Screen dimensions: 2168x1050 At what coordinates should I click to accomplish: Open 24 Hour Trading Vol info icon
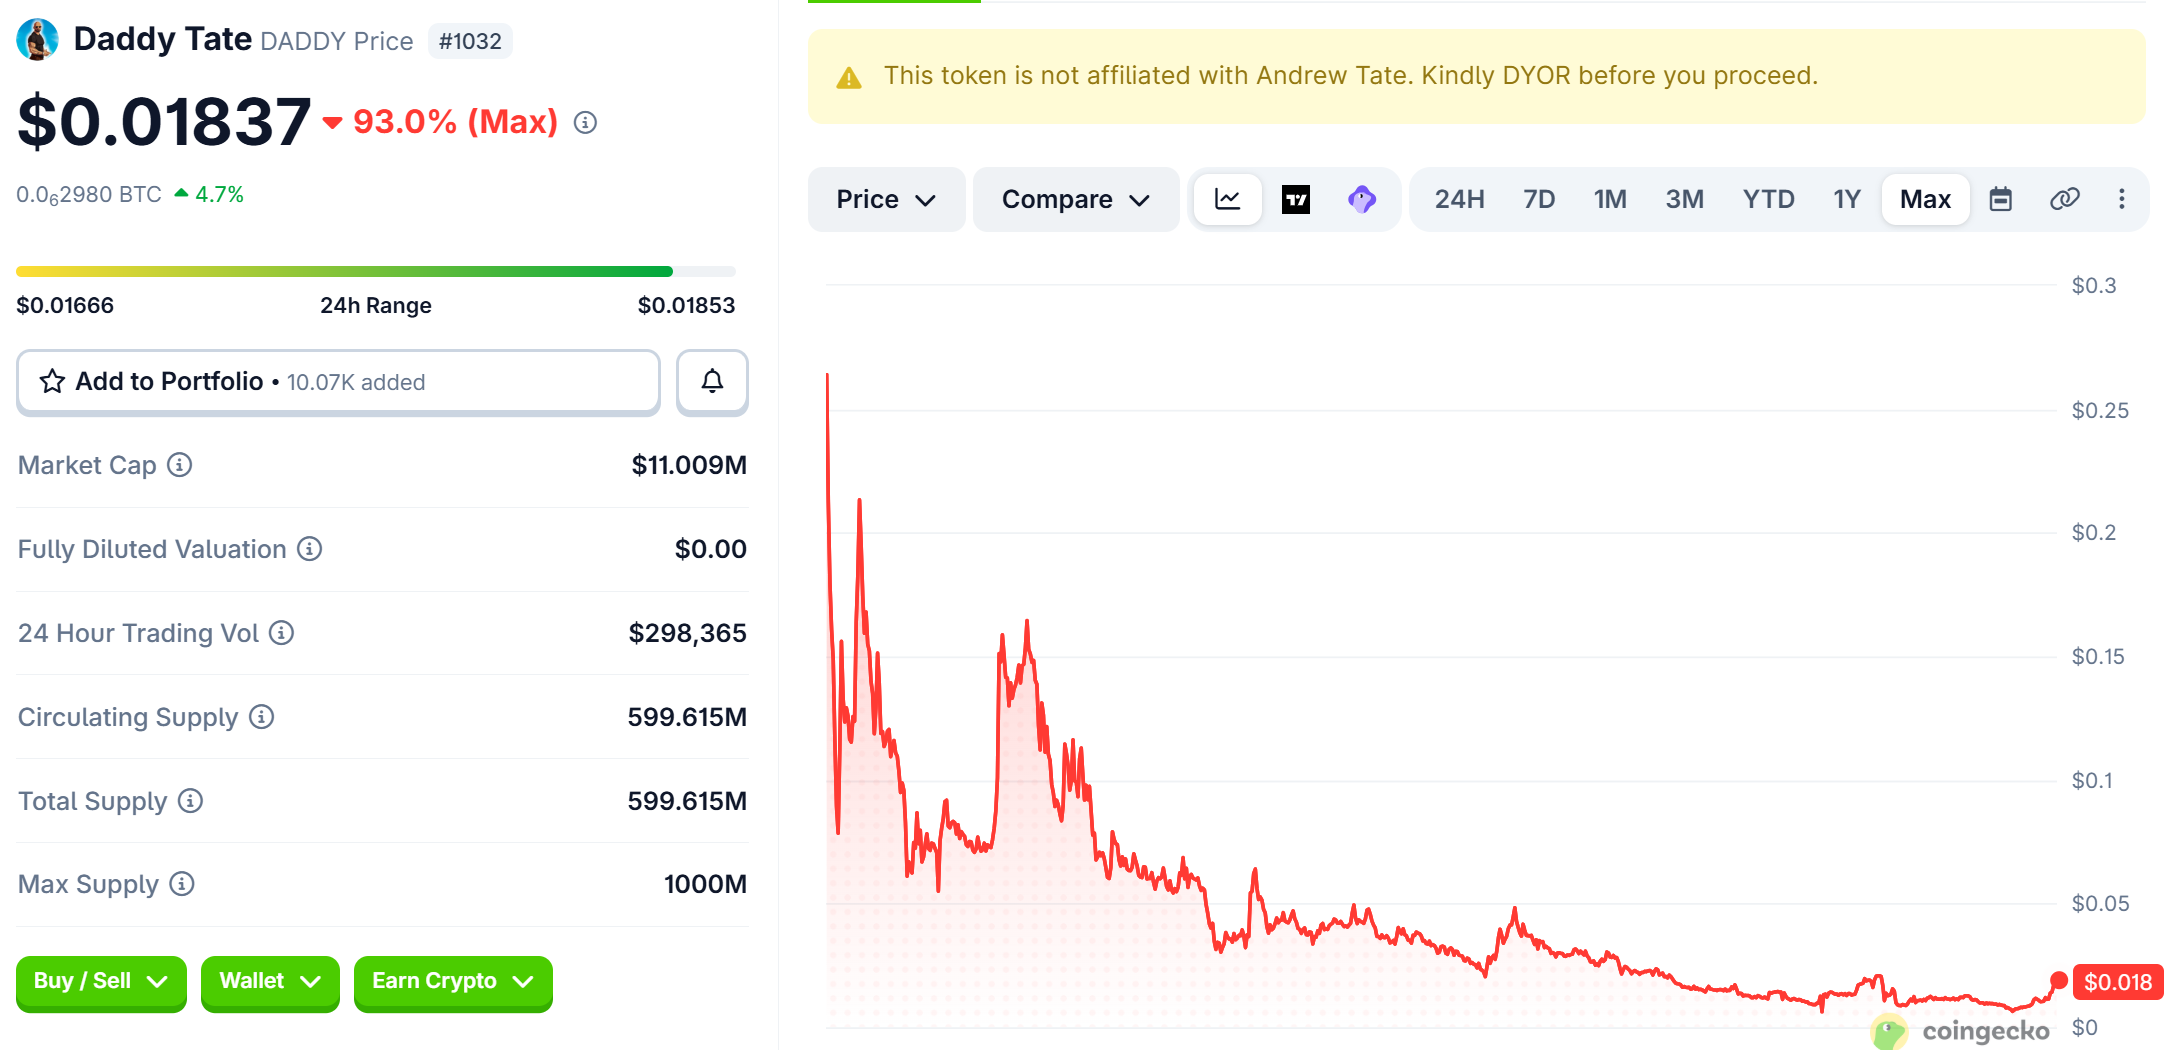click(x=282, y=633)
